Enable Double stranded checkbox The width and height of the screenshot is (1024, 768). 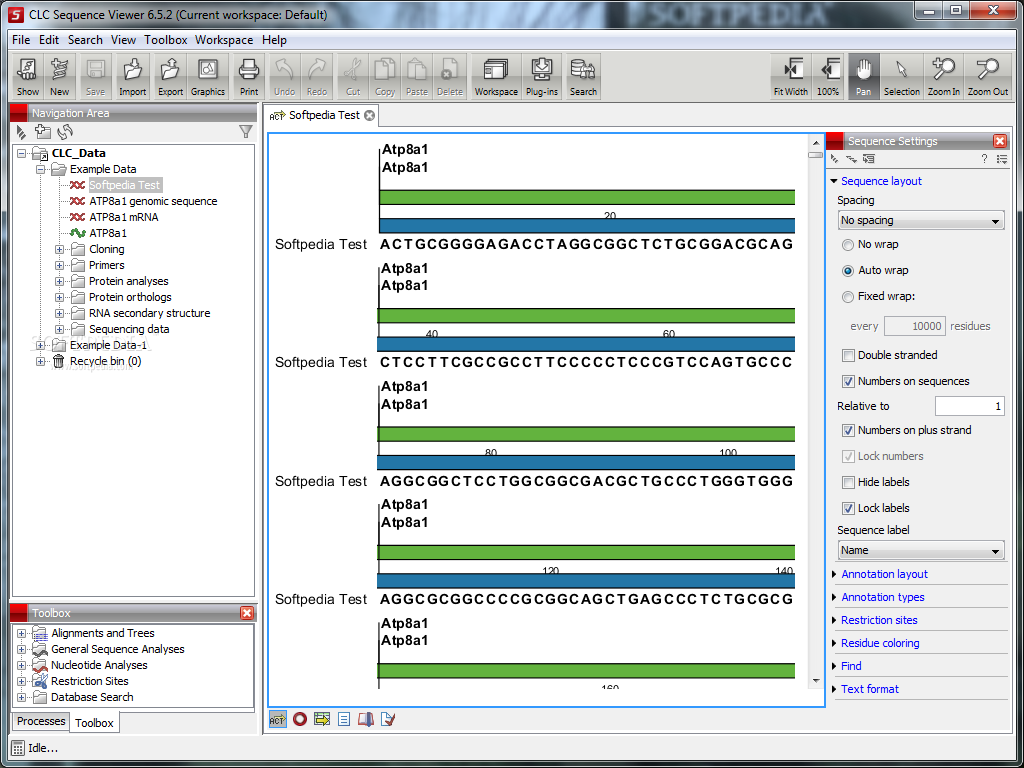[x=848, y=355]
